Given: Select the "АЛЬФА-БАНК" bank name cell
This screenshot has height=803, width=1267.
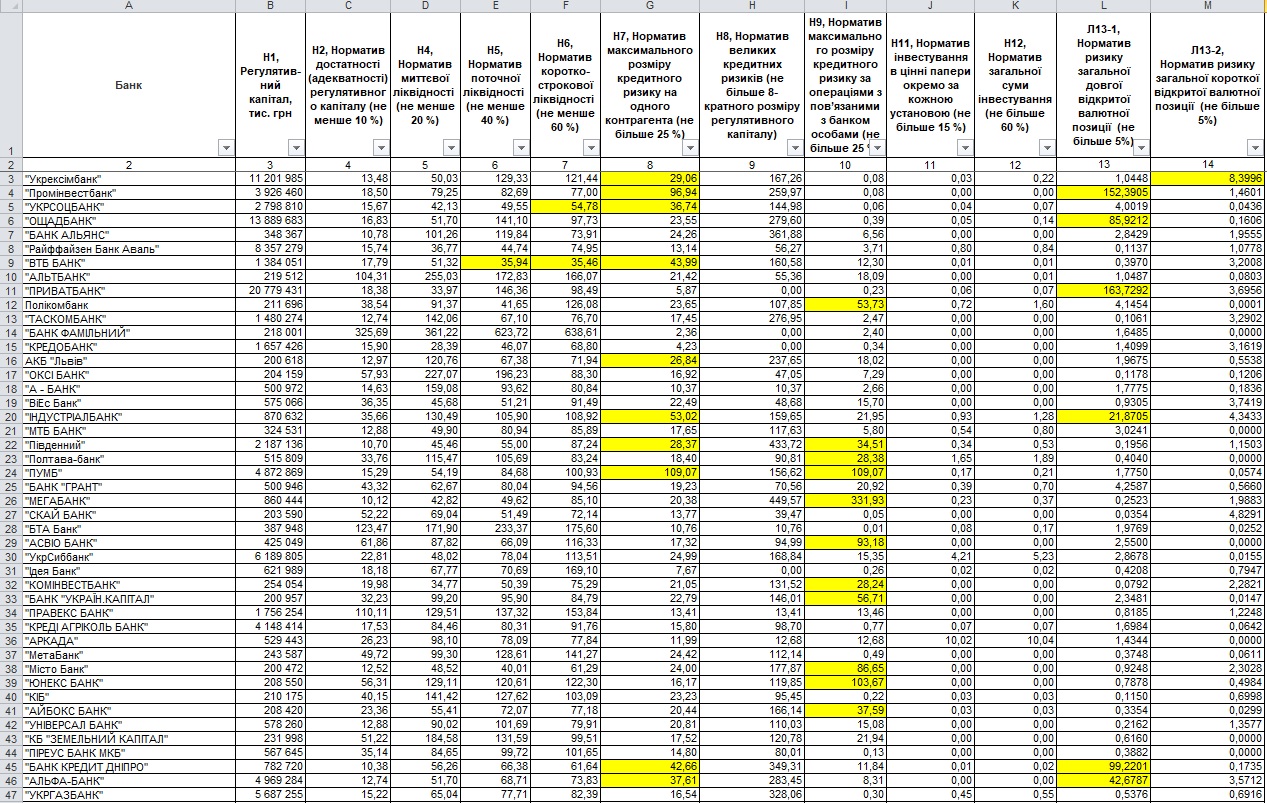Looking at the screenshot, I should tap(129, 780).
